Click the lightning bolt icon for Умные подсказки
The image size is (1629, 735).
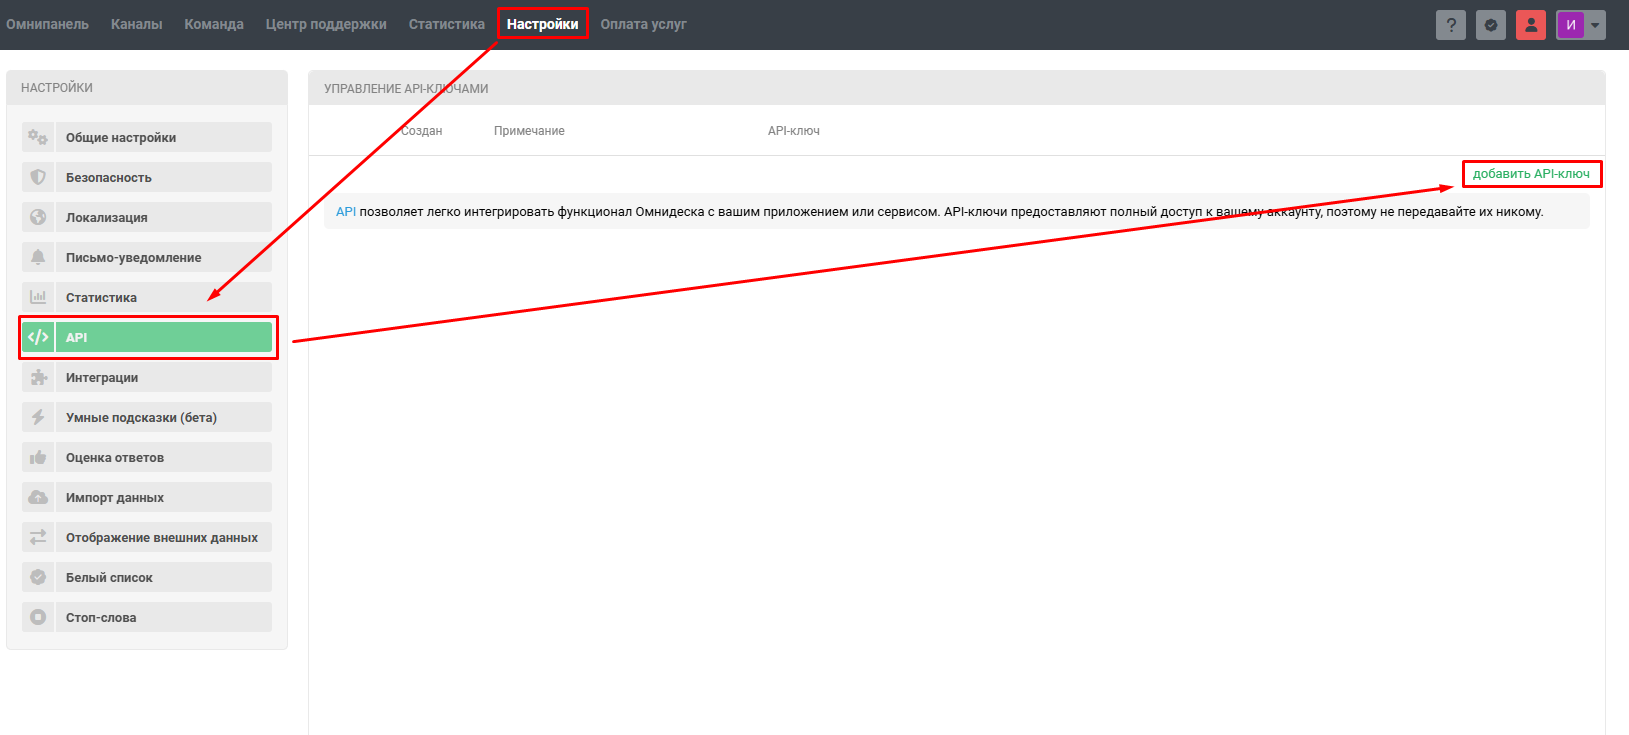(38, 417)
